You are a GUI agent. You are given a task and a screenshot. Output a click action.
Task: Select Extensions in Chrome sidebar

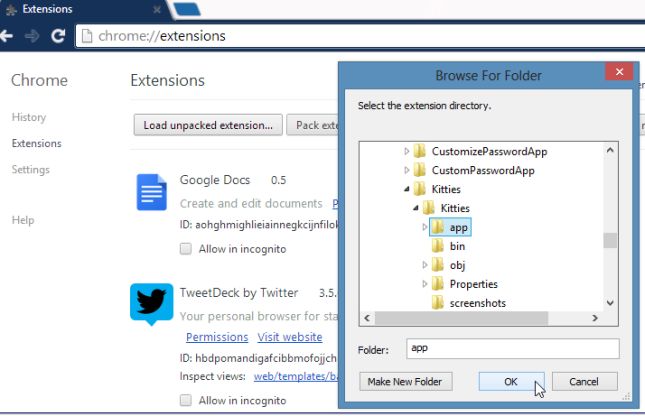[37, 143]
